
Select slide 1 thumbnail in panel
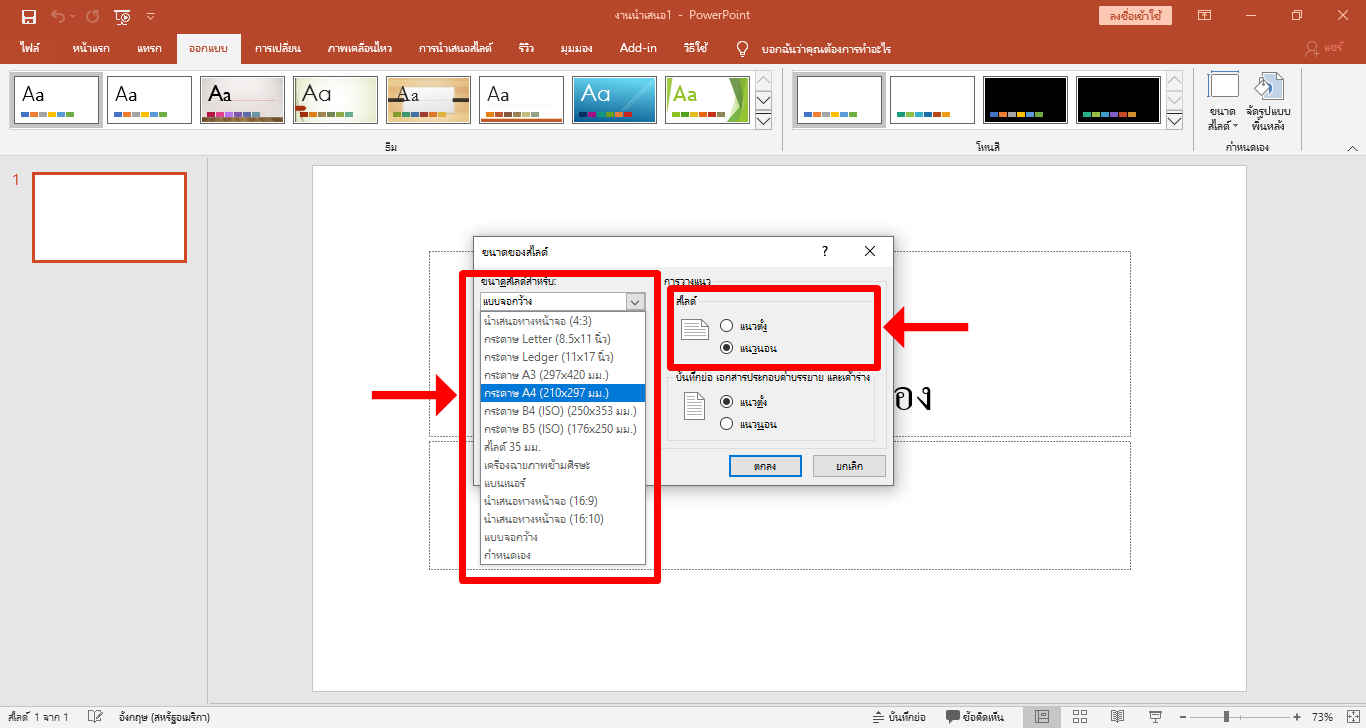coord(109,217)
